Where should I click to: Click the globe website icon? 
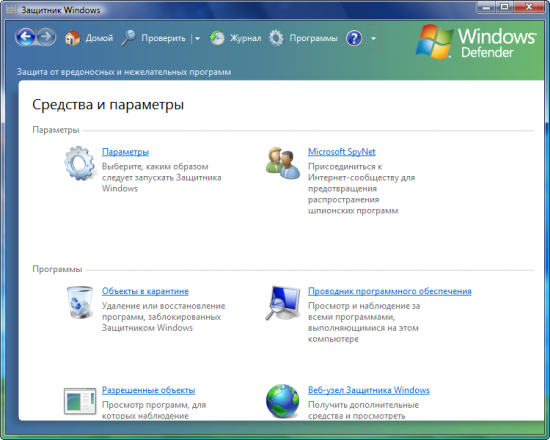[x=283, y=401]
